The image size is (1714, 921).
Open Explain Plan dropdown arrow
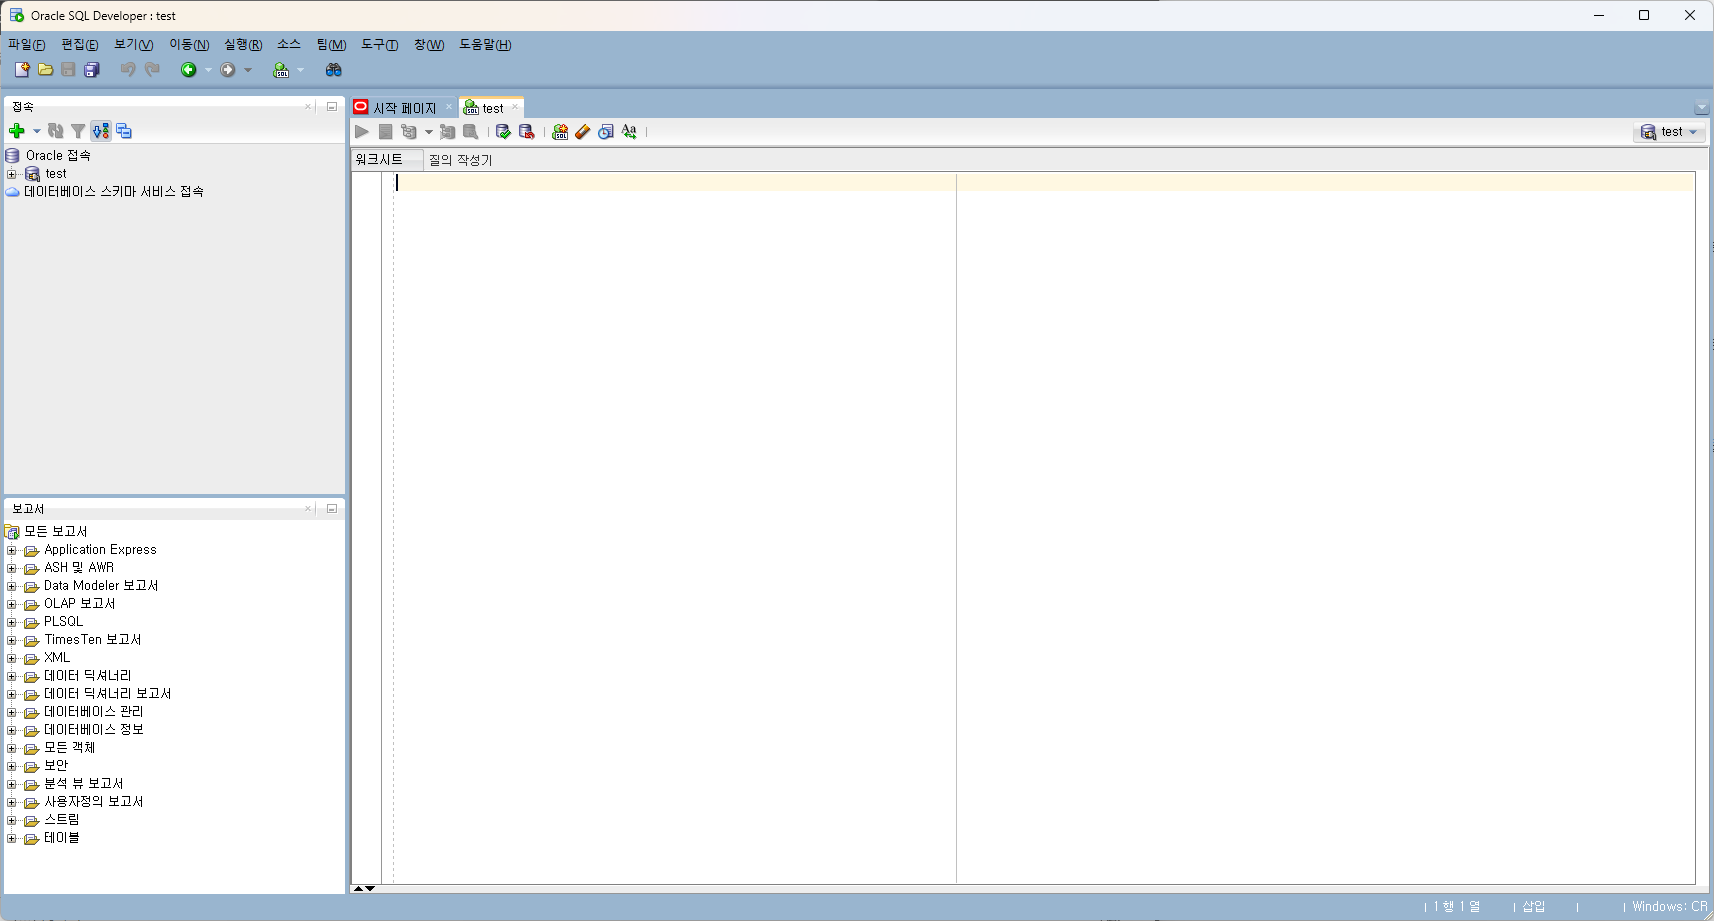tap(429, 132)
